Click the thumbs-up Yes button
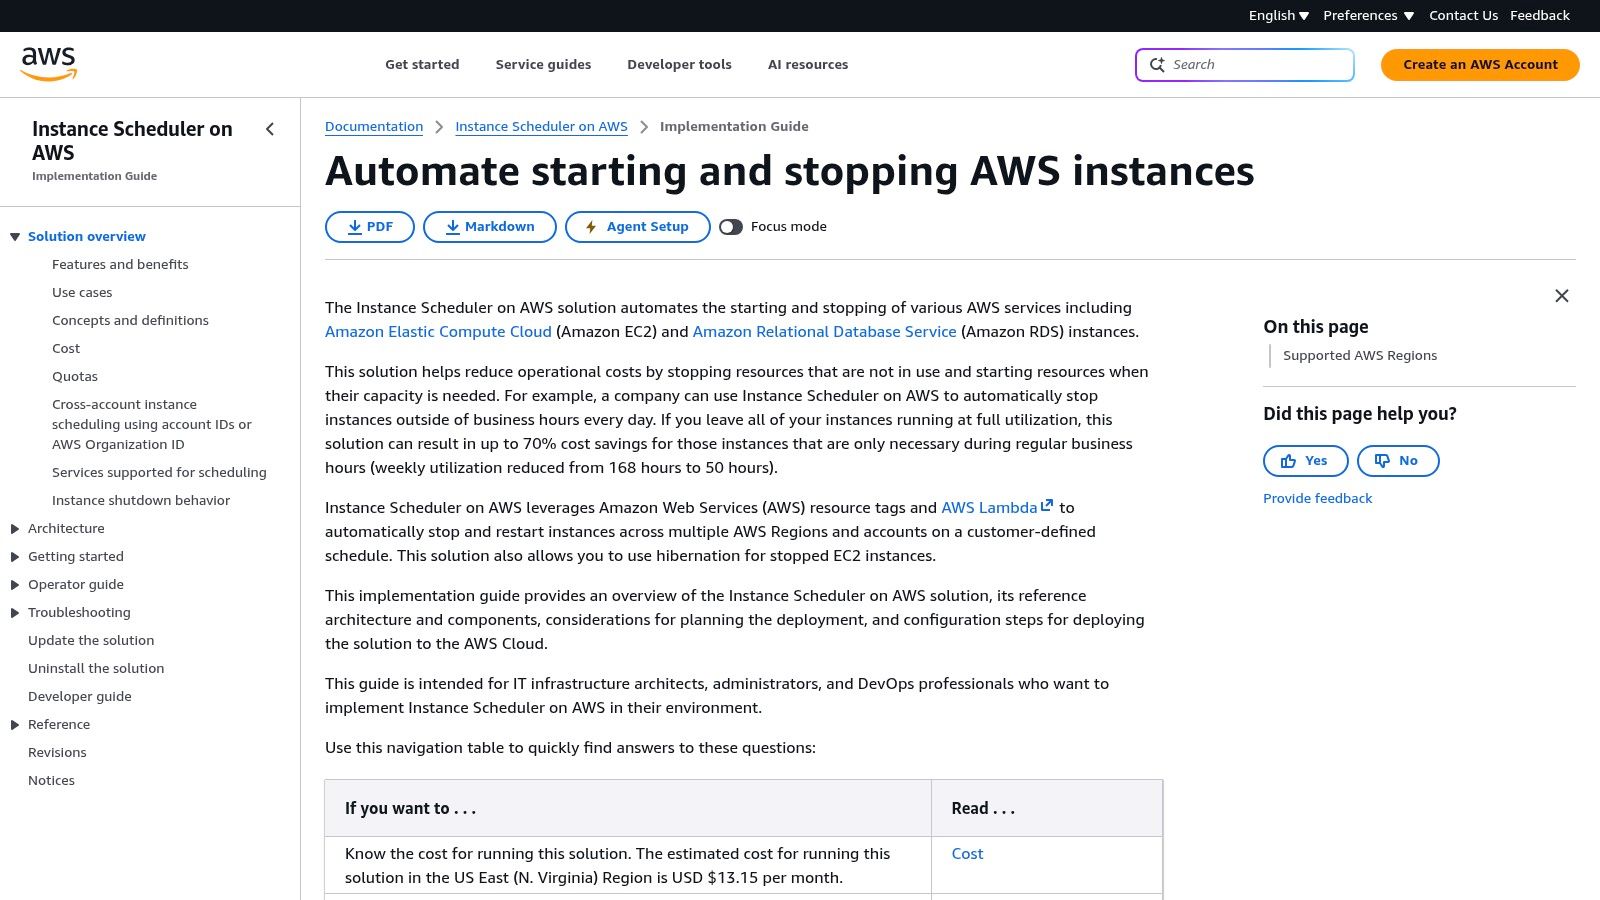Image resolution: width=1600 pixels, height=900 pixels. click(1305, 461)
